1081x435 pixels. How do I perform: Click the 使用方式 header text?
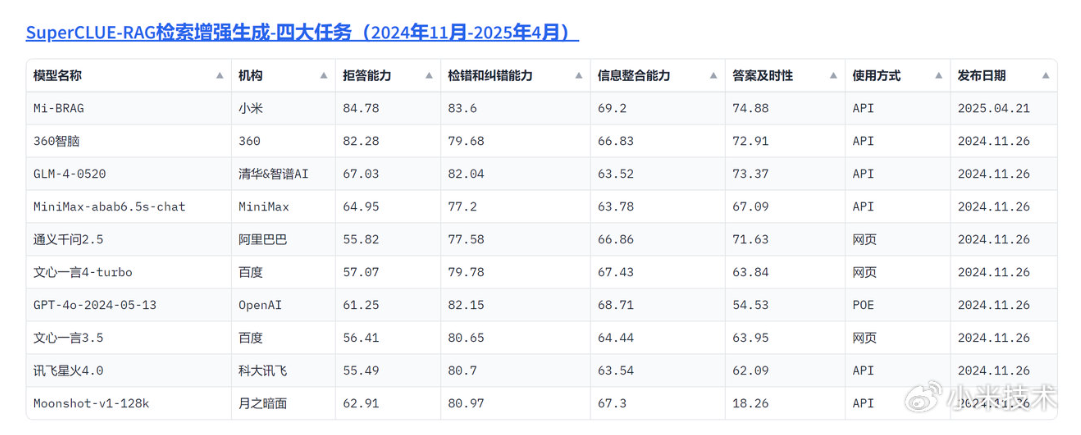(x=876, y=76)
